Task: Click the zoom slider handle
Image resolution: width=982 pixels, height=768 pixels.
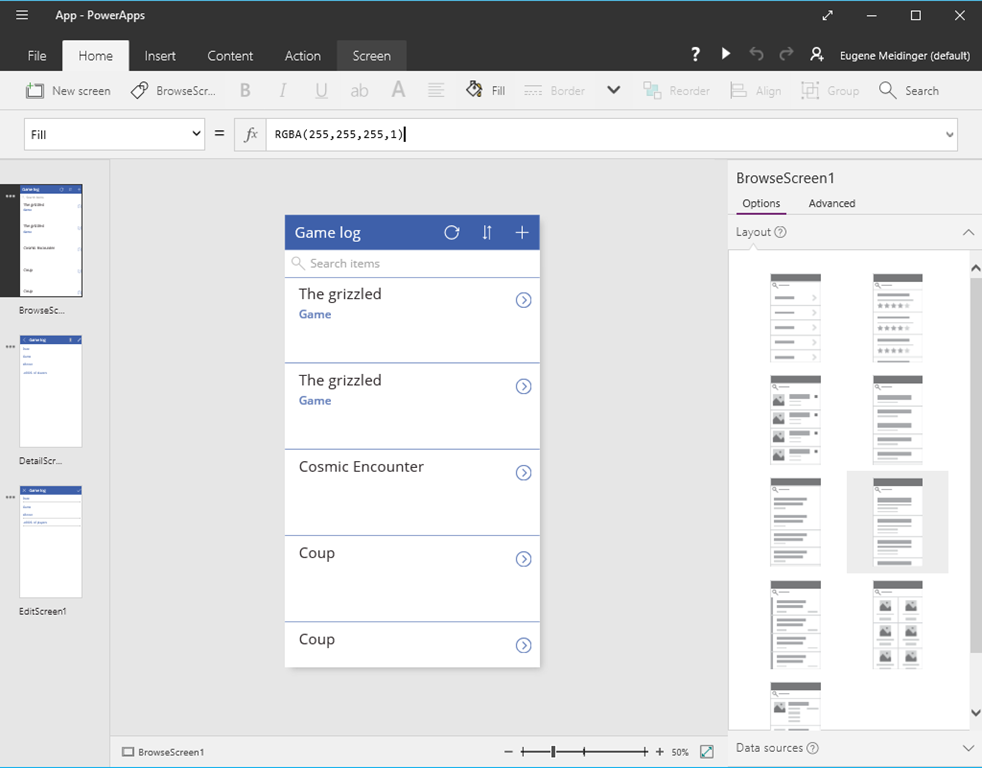Action: point(553,752)
